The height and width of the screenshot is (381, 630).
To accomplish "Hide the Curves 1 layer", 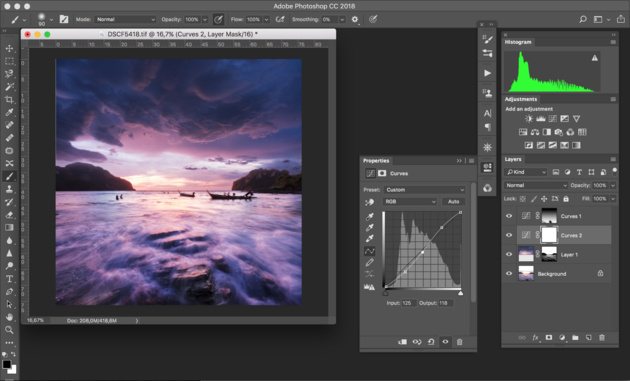I will (509, 216).
